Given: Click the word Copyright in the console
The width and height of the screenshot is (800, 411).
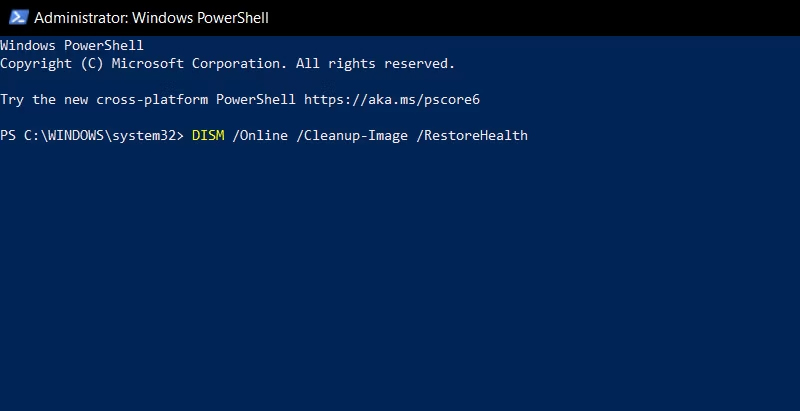Looking at the screenshot, I should point(36,64).
